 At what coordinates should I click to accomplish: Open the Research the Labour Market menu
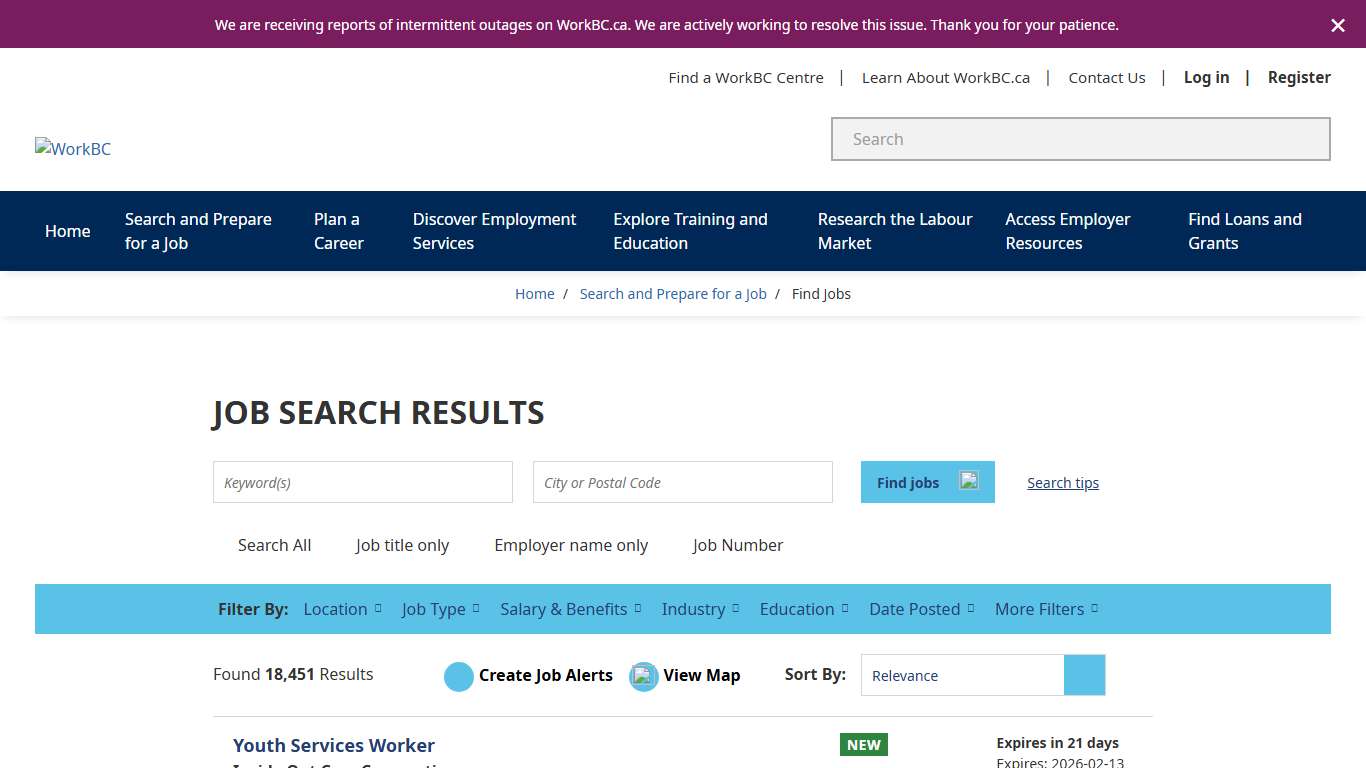click(x=894, y=231)
